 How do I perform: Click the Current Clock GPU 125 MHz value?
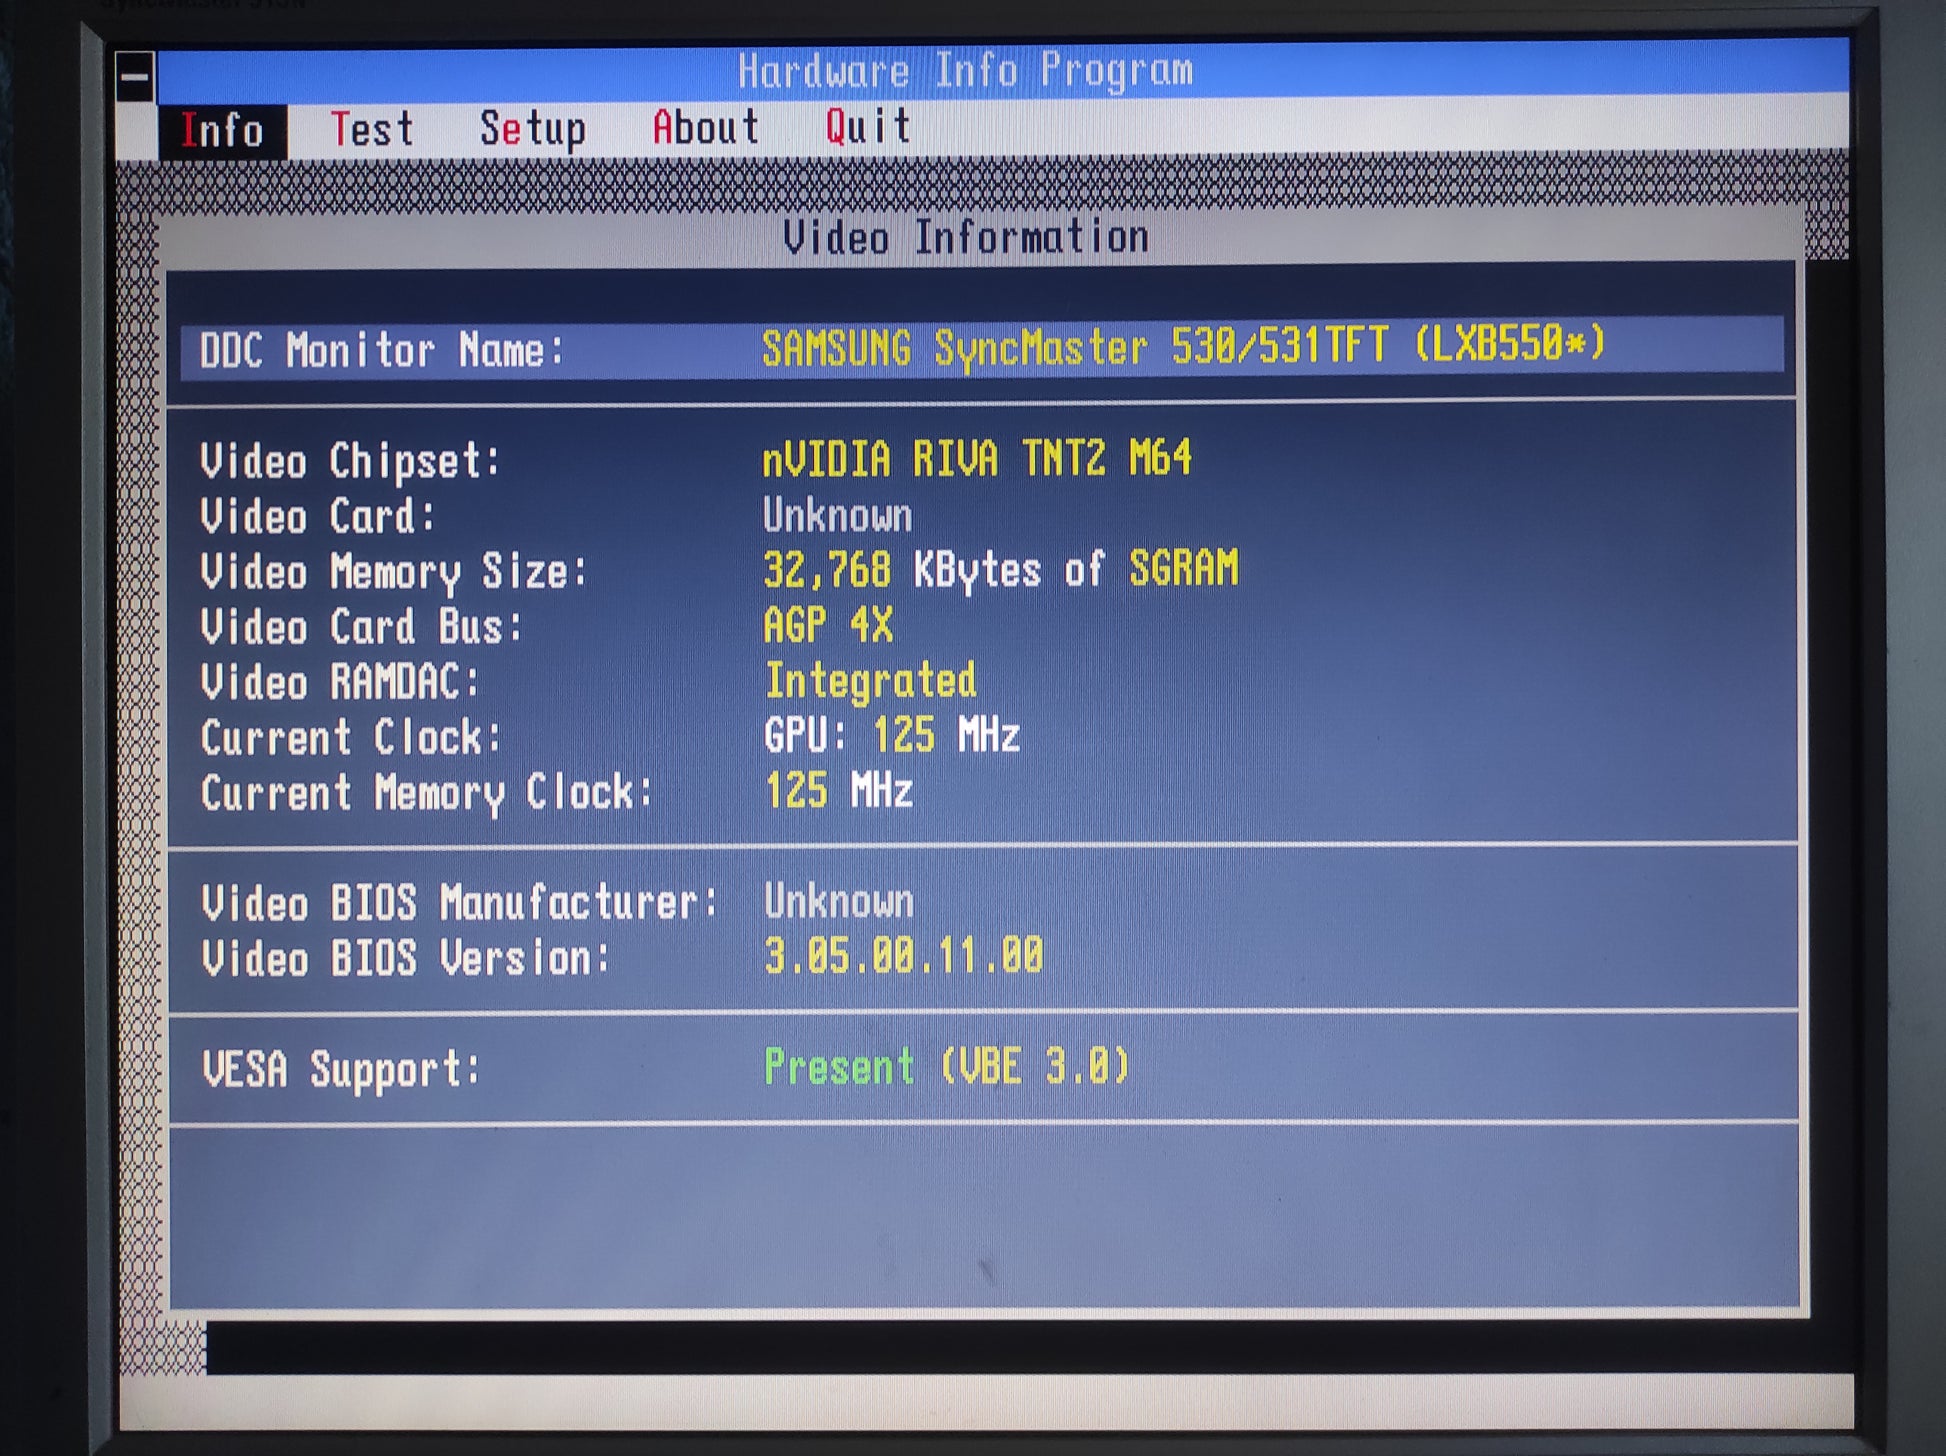coord(892,736)
